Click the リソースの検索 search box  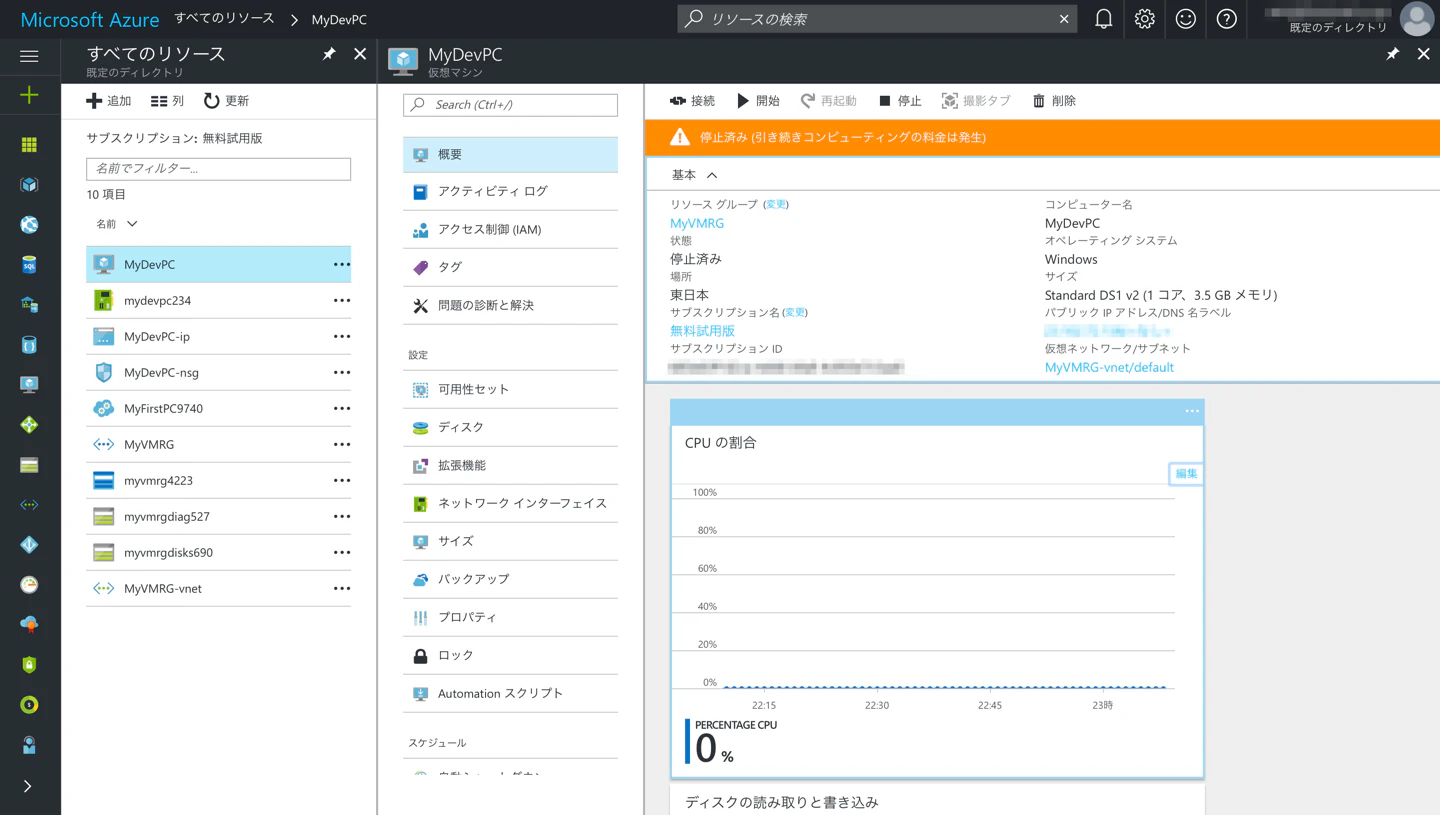point(877,19)
